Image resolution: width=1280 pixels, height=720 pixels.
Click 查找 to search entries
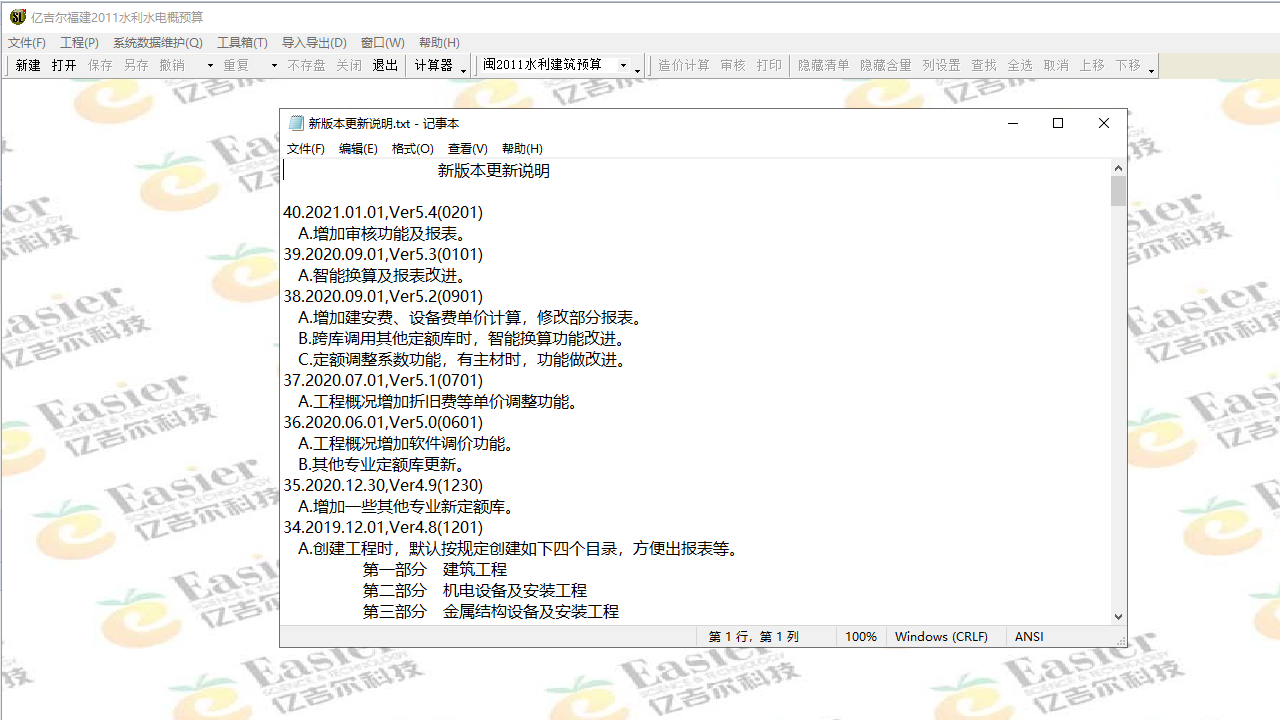point(983,65)
